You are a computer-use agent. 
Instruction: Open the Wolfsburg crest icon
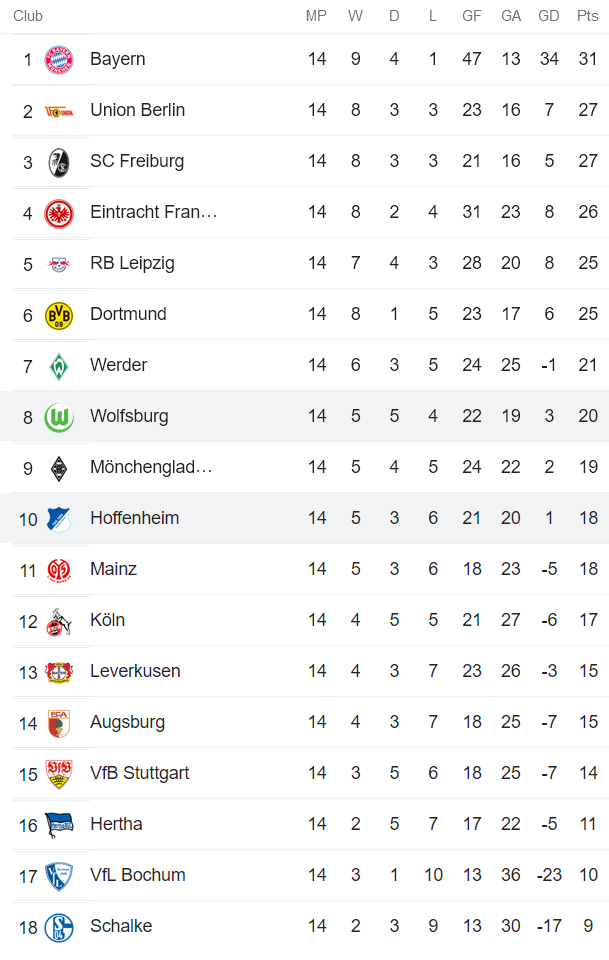[x=61, y=416]
